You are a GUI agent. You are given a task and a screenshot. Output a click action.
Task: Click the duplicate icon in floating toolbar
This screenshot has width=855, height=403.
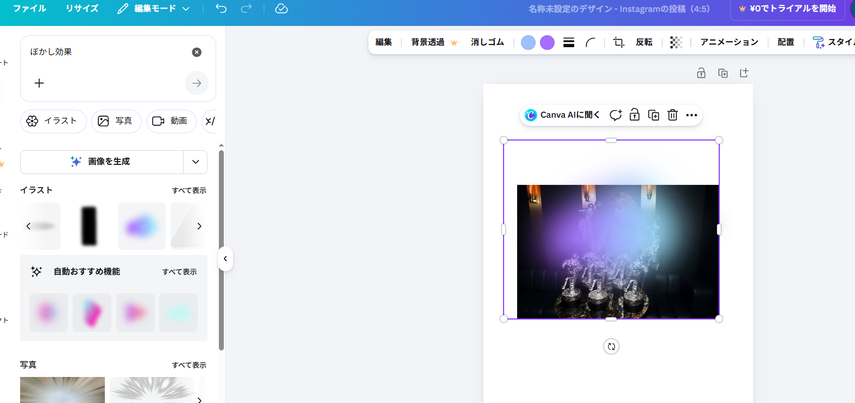[653, 115]
